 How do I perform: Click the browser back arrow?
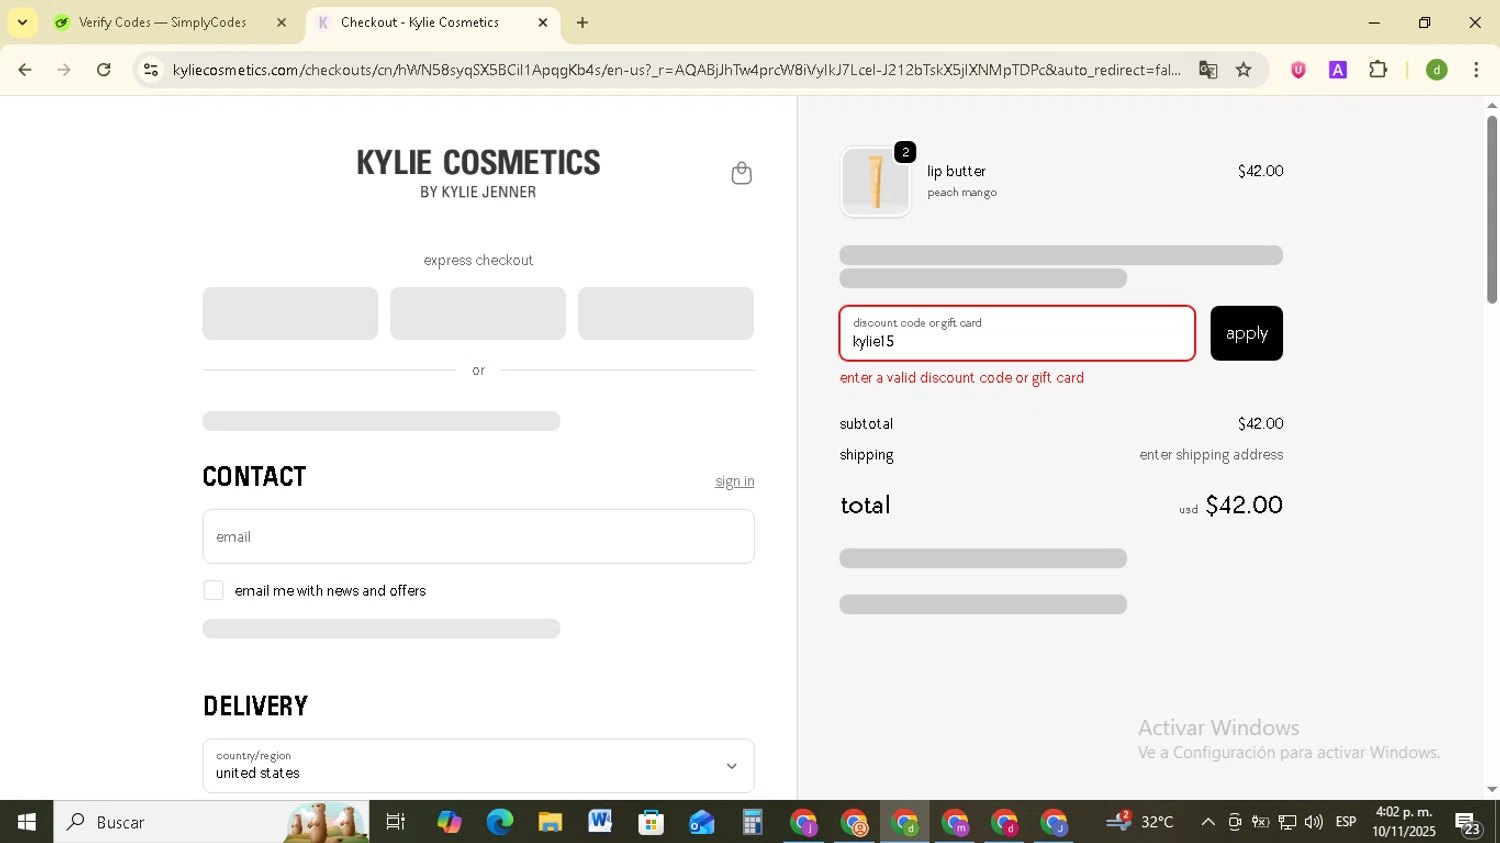click(x=25, y=70)
